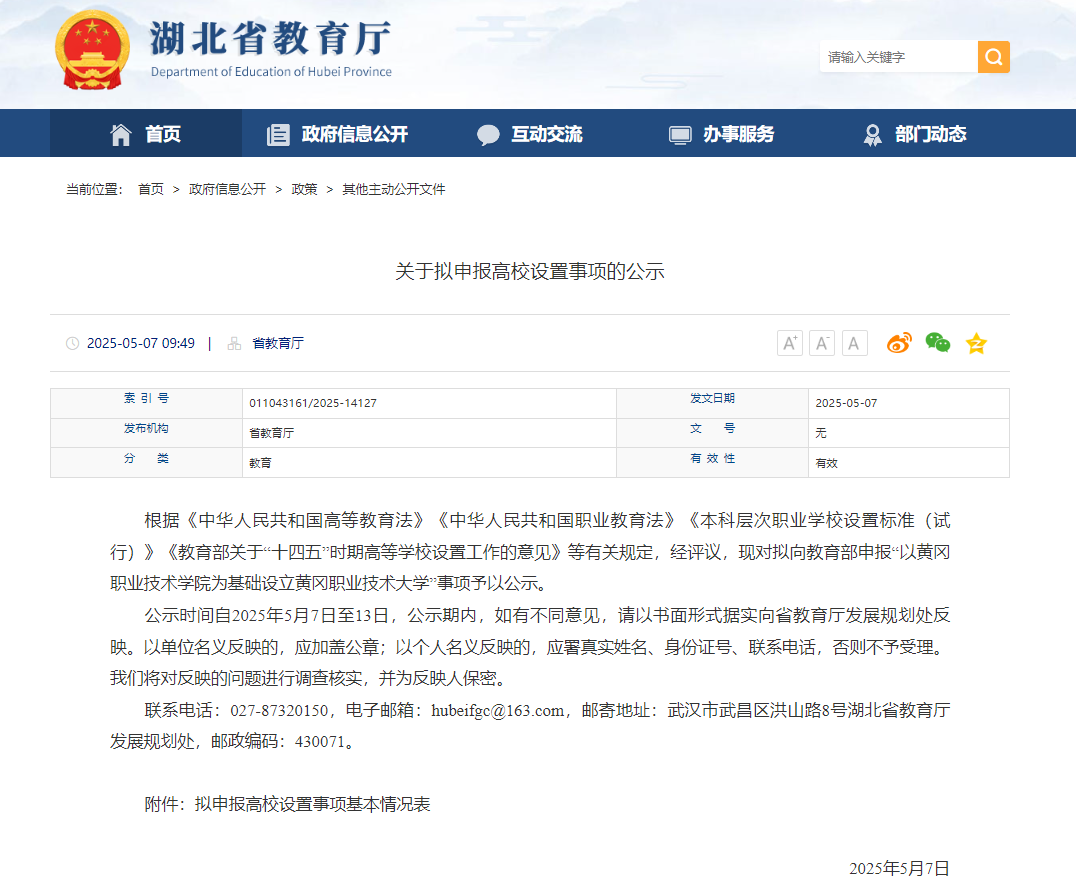Reset font size with the plain A icon
1076x888 pixels.
[854, 343]
